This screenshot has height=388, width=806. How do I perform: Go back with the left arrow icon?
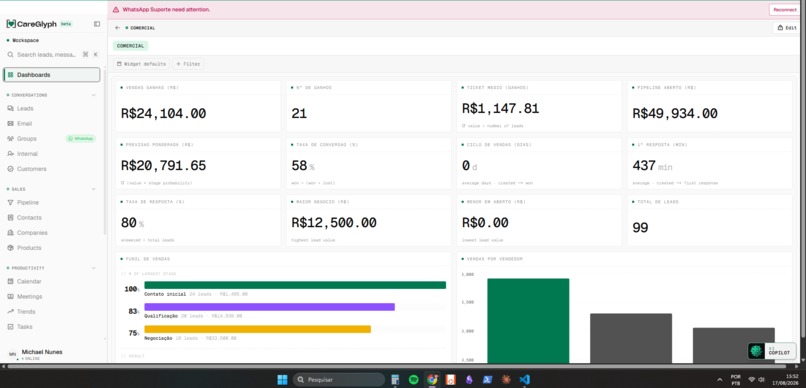[x=118, y=28]
